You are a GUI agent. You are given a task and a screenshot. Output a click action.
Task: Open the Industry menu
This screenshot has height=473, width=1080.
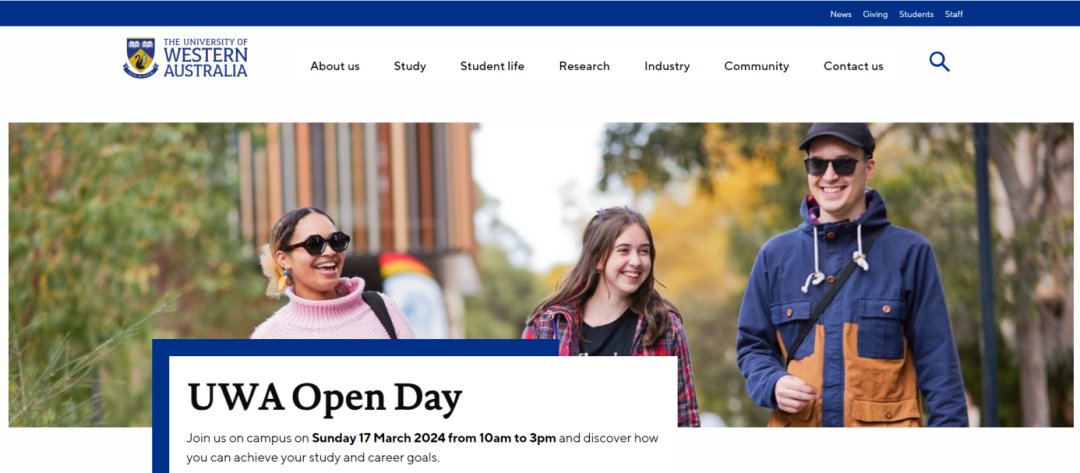667,66
